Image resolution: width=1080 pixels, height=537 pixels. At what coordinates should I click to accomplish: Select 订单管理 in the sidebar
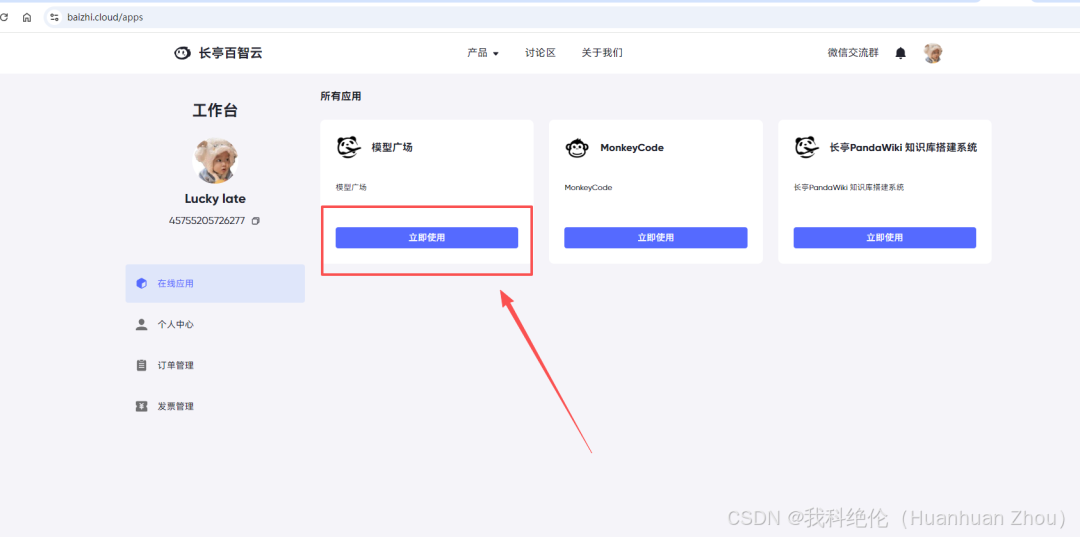[x=215, y=365]
